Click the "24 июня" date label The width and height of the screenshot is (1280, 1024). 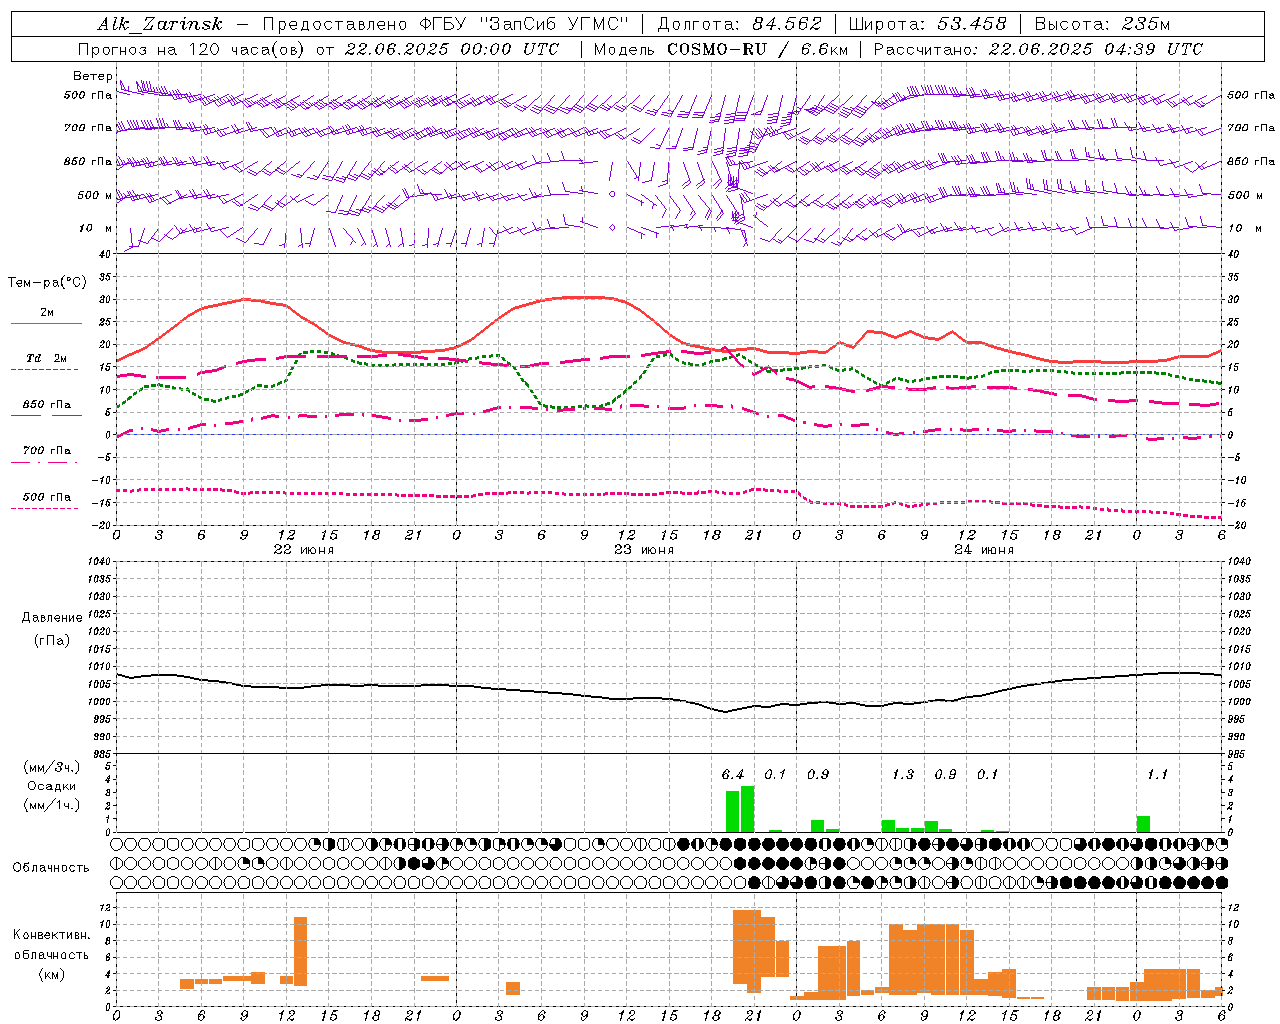(984, 549)
